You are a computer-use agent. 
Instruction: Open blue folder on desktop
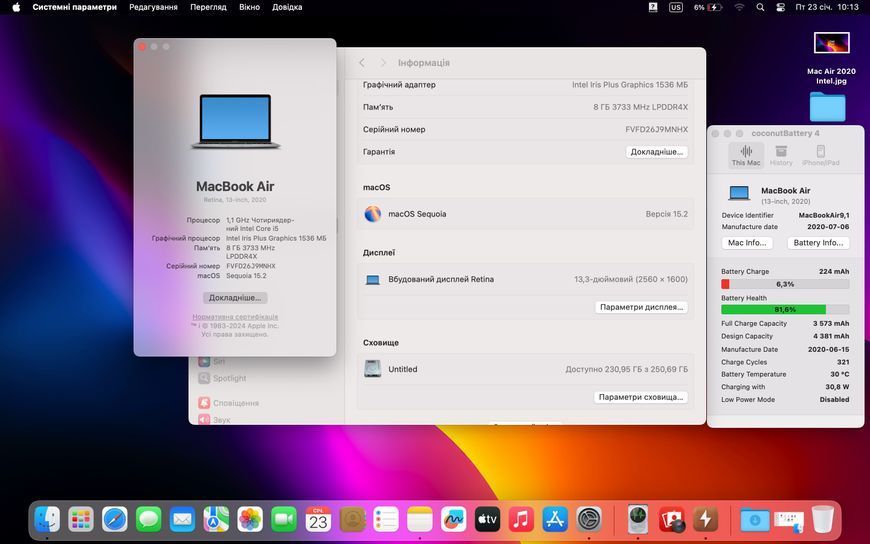click(827, 106)
